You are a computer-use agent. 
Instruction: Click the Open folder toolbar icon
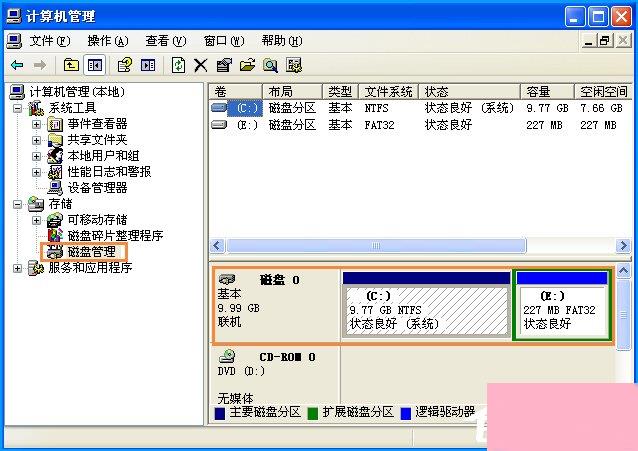(247, 65)
